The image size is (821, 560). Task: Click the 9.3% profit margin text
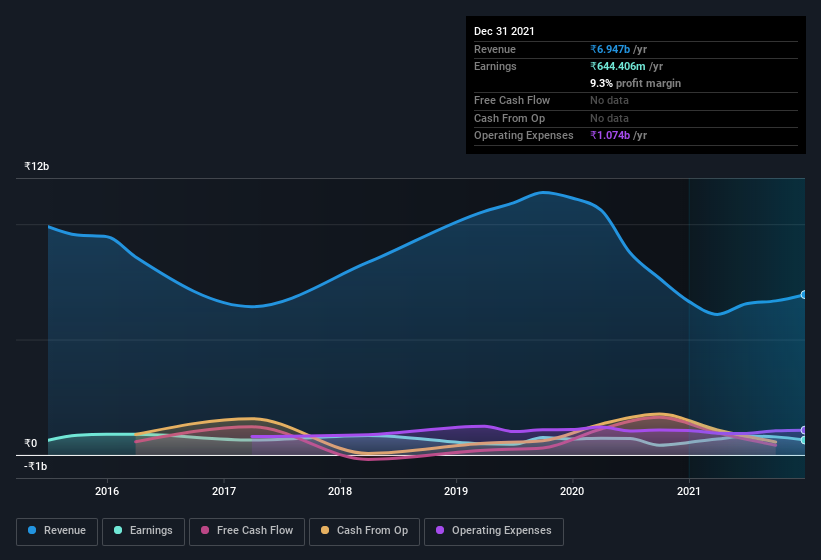[636, 83]
